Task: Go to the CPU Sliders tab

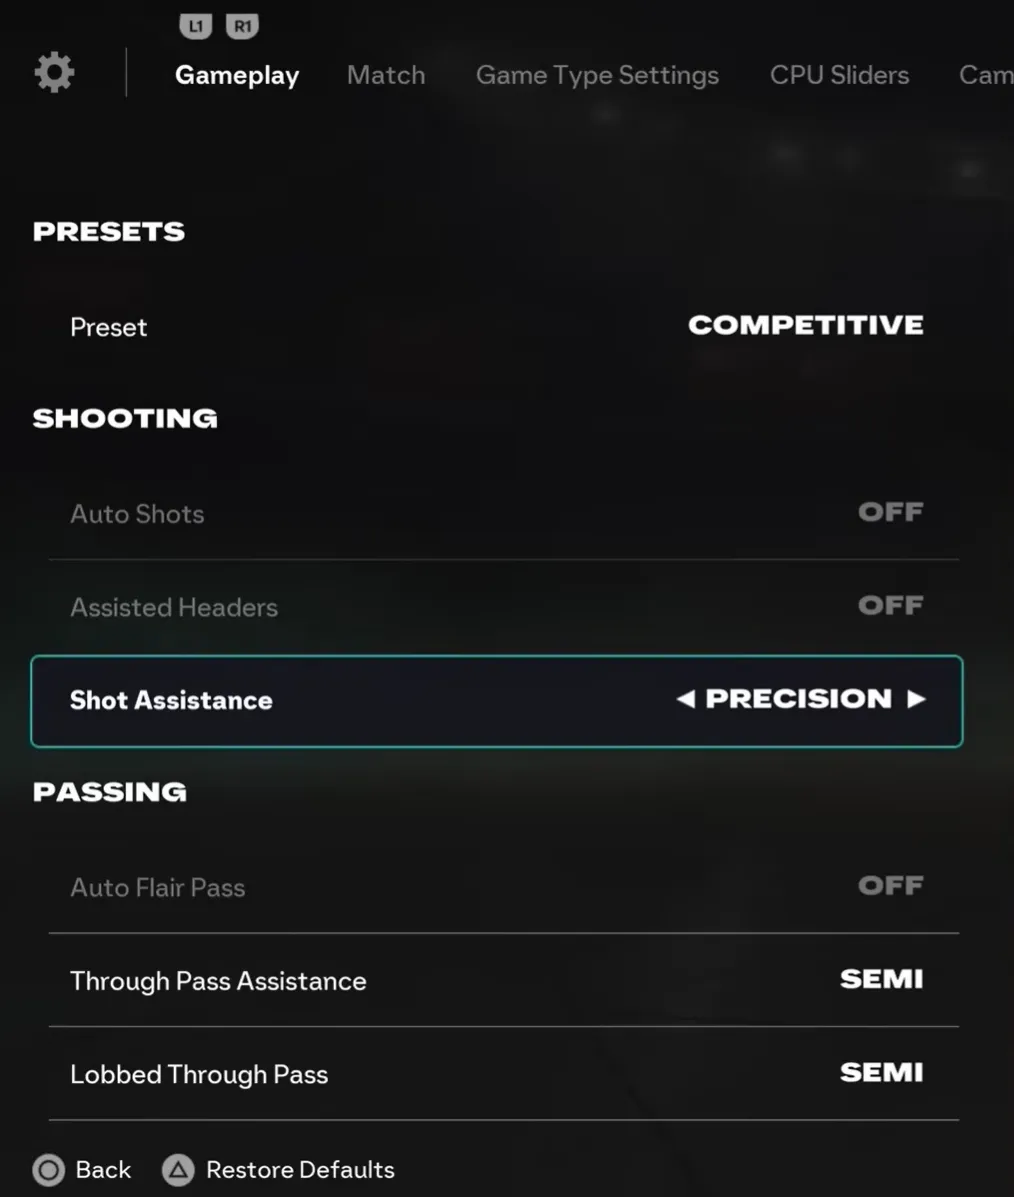Action: tap(839, 75)
